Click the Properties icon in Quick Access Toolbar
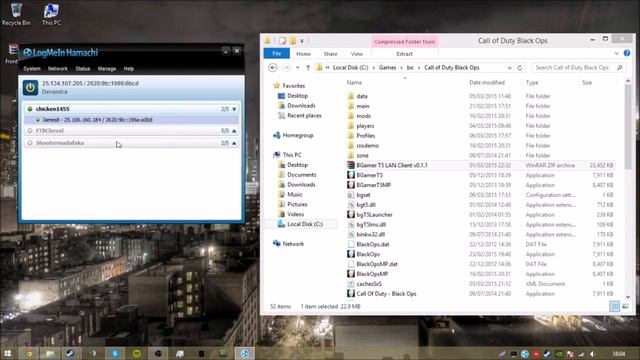The width and height of the screenshot is (640, 360). 282,41
